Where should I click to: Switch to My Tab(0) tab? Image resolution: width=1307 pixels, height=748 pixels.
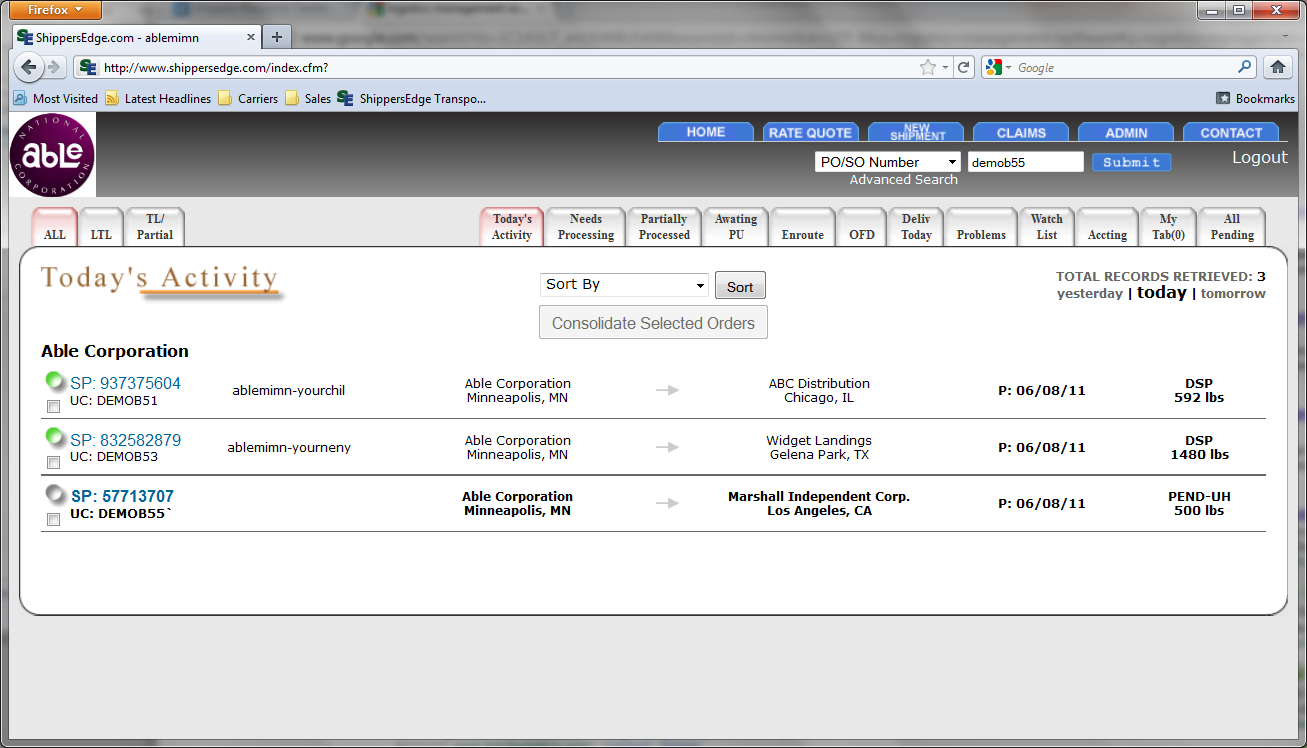(1168, 227)
